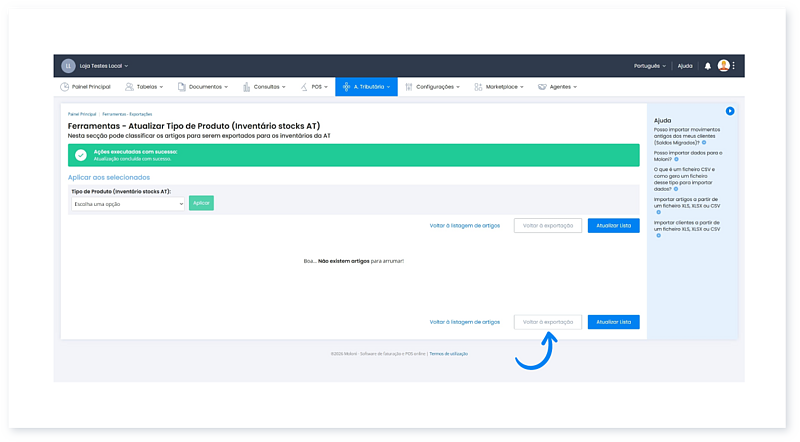Open the A. Tributária menu tab
This screenshot has width=800, height=442.
366,87
